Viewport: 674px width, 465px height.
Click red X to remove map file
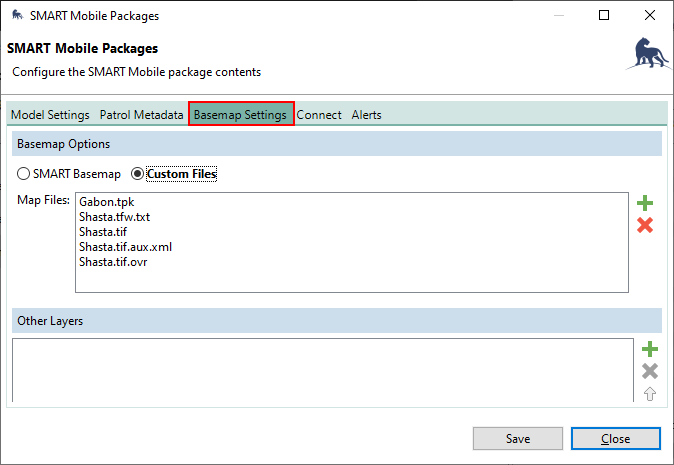pos(645,225)
